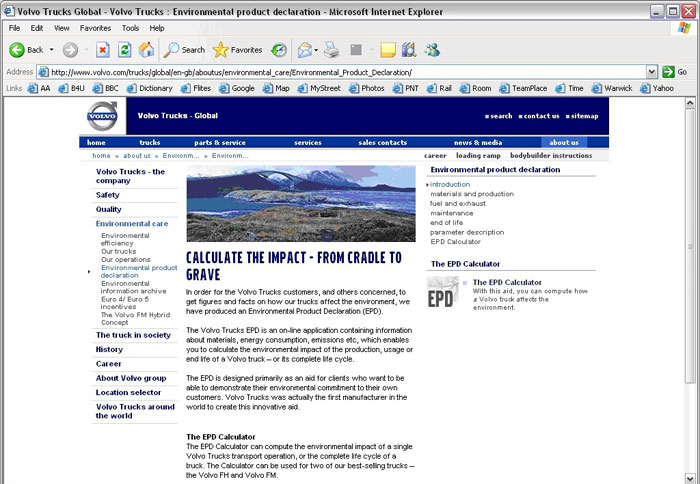Open the Help menu
This screenshot has height=484, width=700.
(x=157, y=28)
